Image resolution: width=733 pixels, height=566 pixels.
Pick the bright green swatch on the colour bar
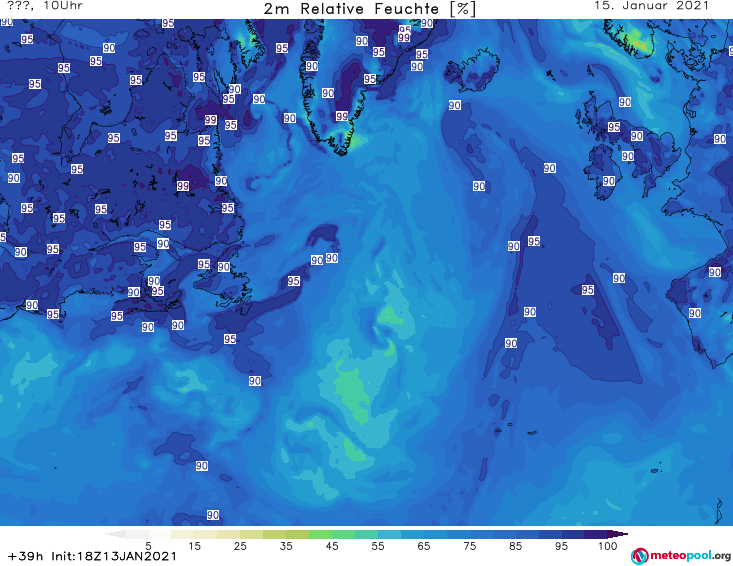320,534
